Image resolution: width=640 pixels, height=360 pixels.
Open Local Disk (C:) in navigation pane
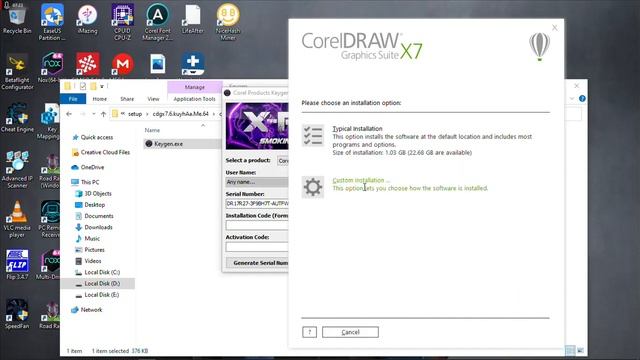tap(102, 272)
